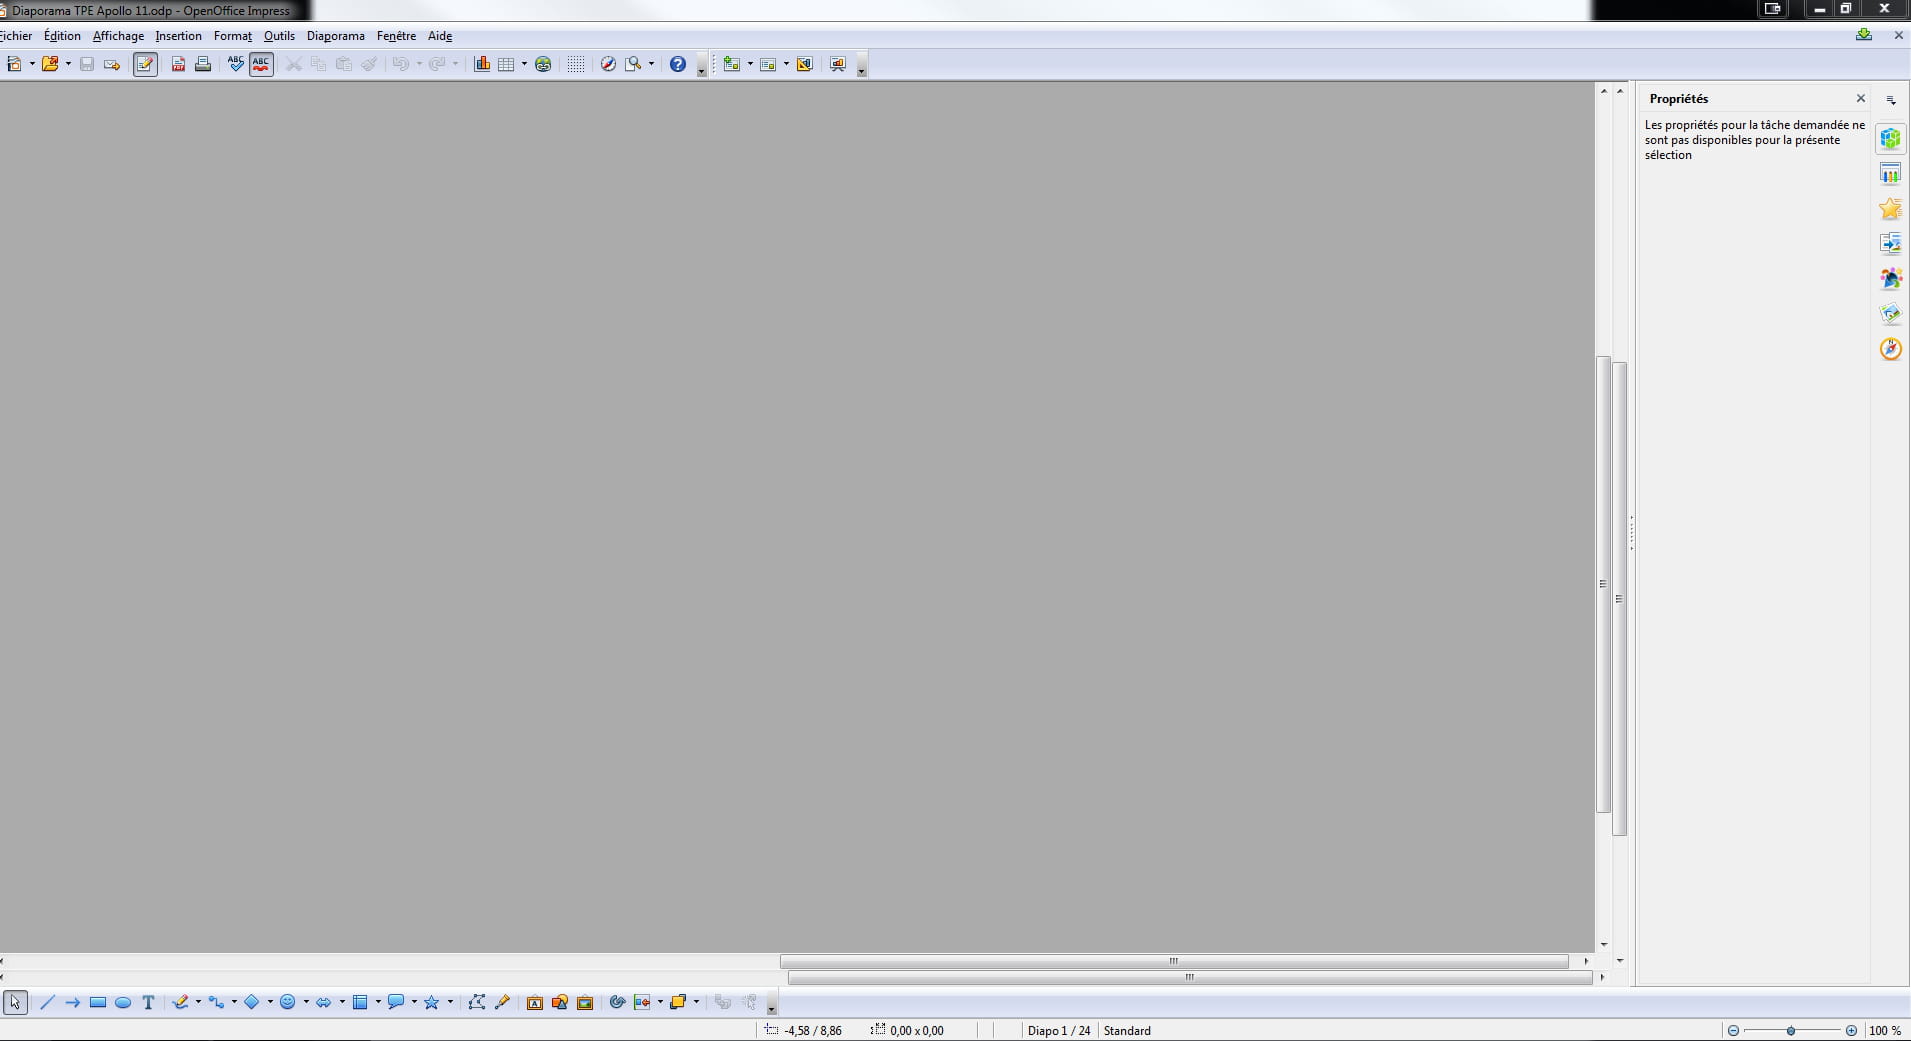Click the Hyperlink globe icon
This screenshot has height=1041, width=1911.
(x=543, y=64)
